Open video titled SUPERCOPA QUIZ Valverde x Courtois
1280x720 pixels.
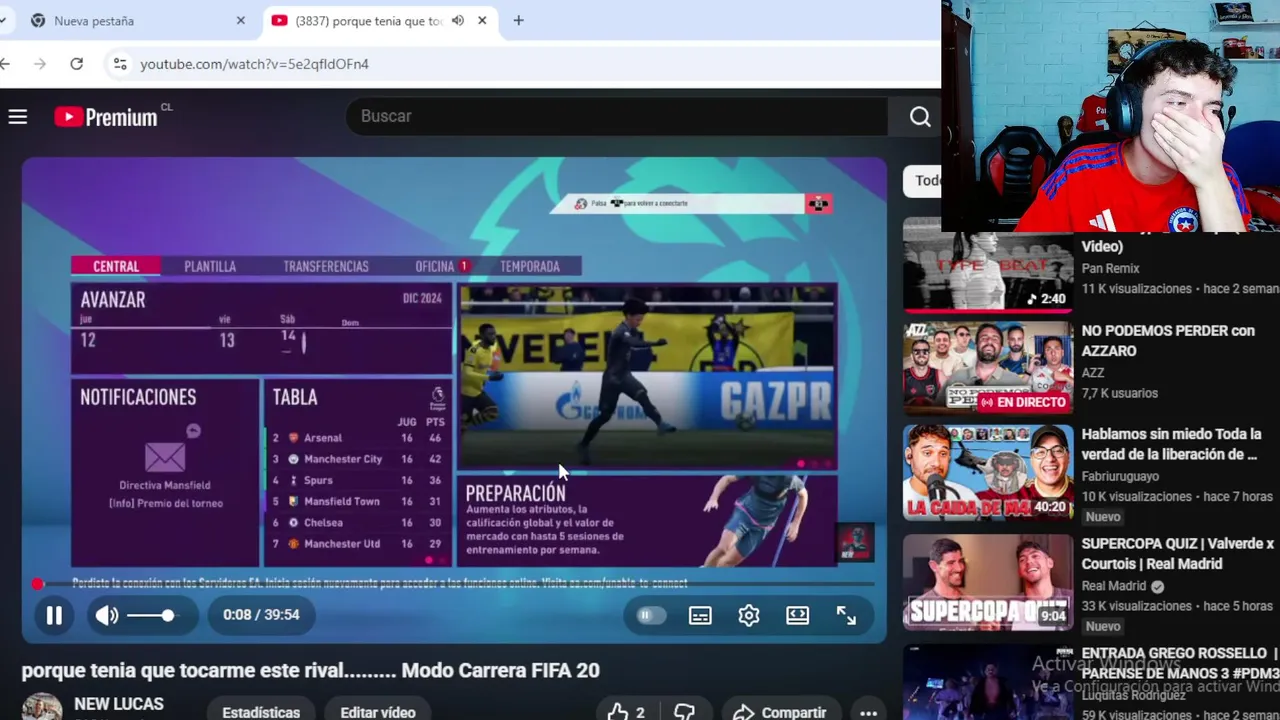[1177, 554]
